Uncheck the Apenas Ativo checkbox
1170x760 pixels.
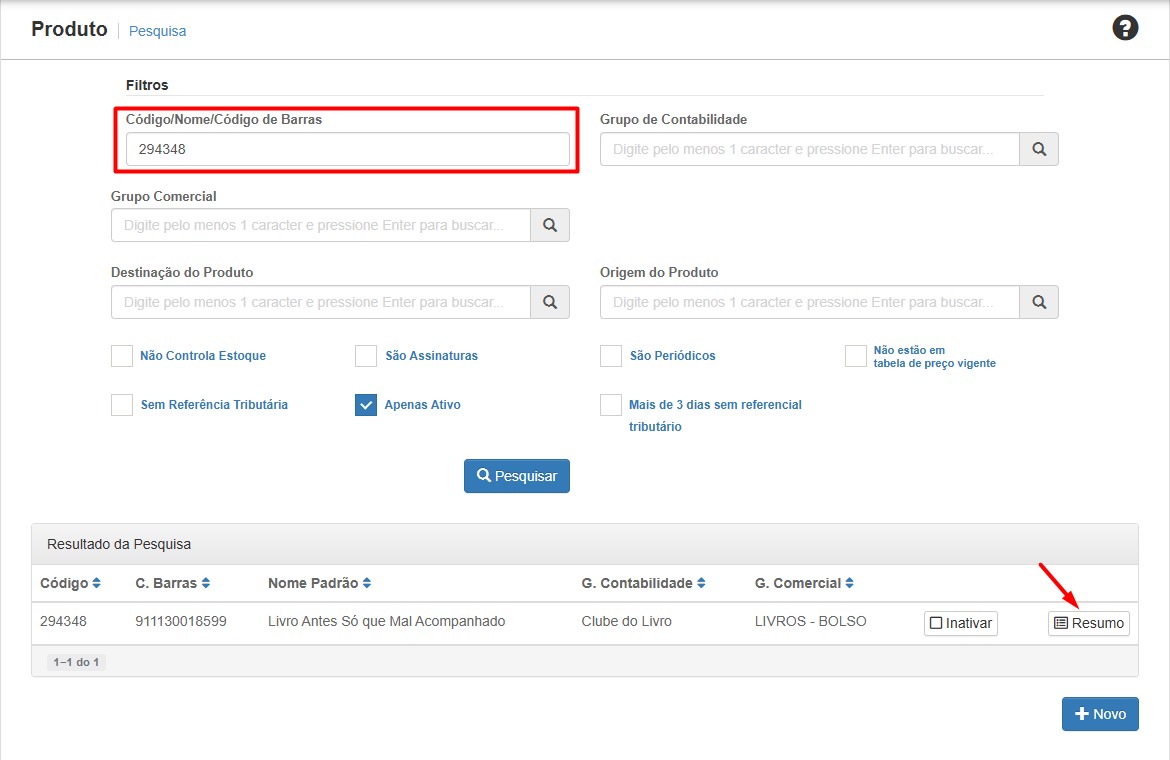[x=366, y=405]
